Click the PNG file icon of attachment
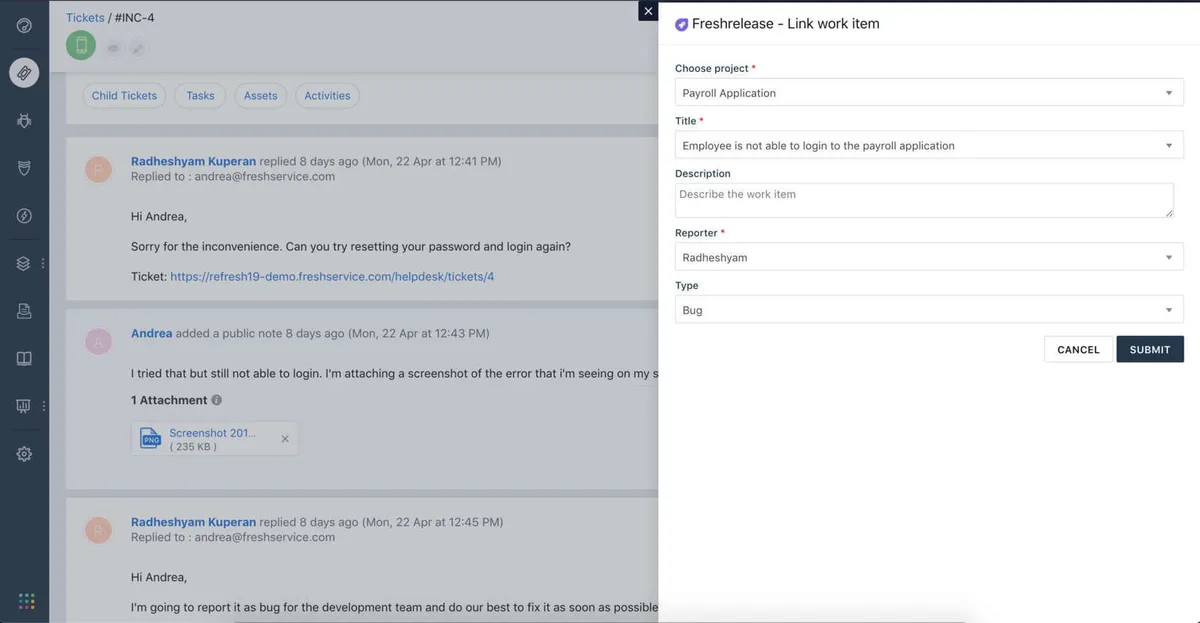1200x623 pixels. (150, 438)
